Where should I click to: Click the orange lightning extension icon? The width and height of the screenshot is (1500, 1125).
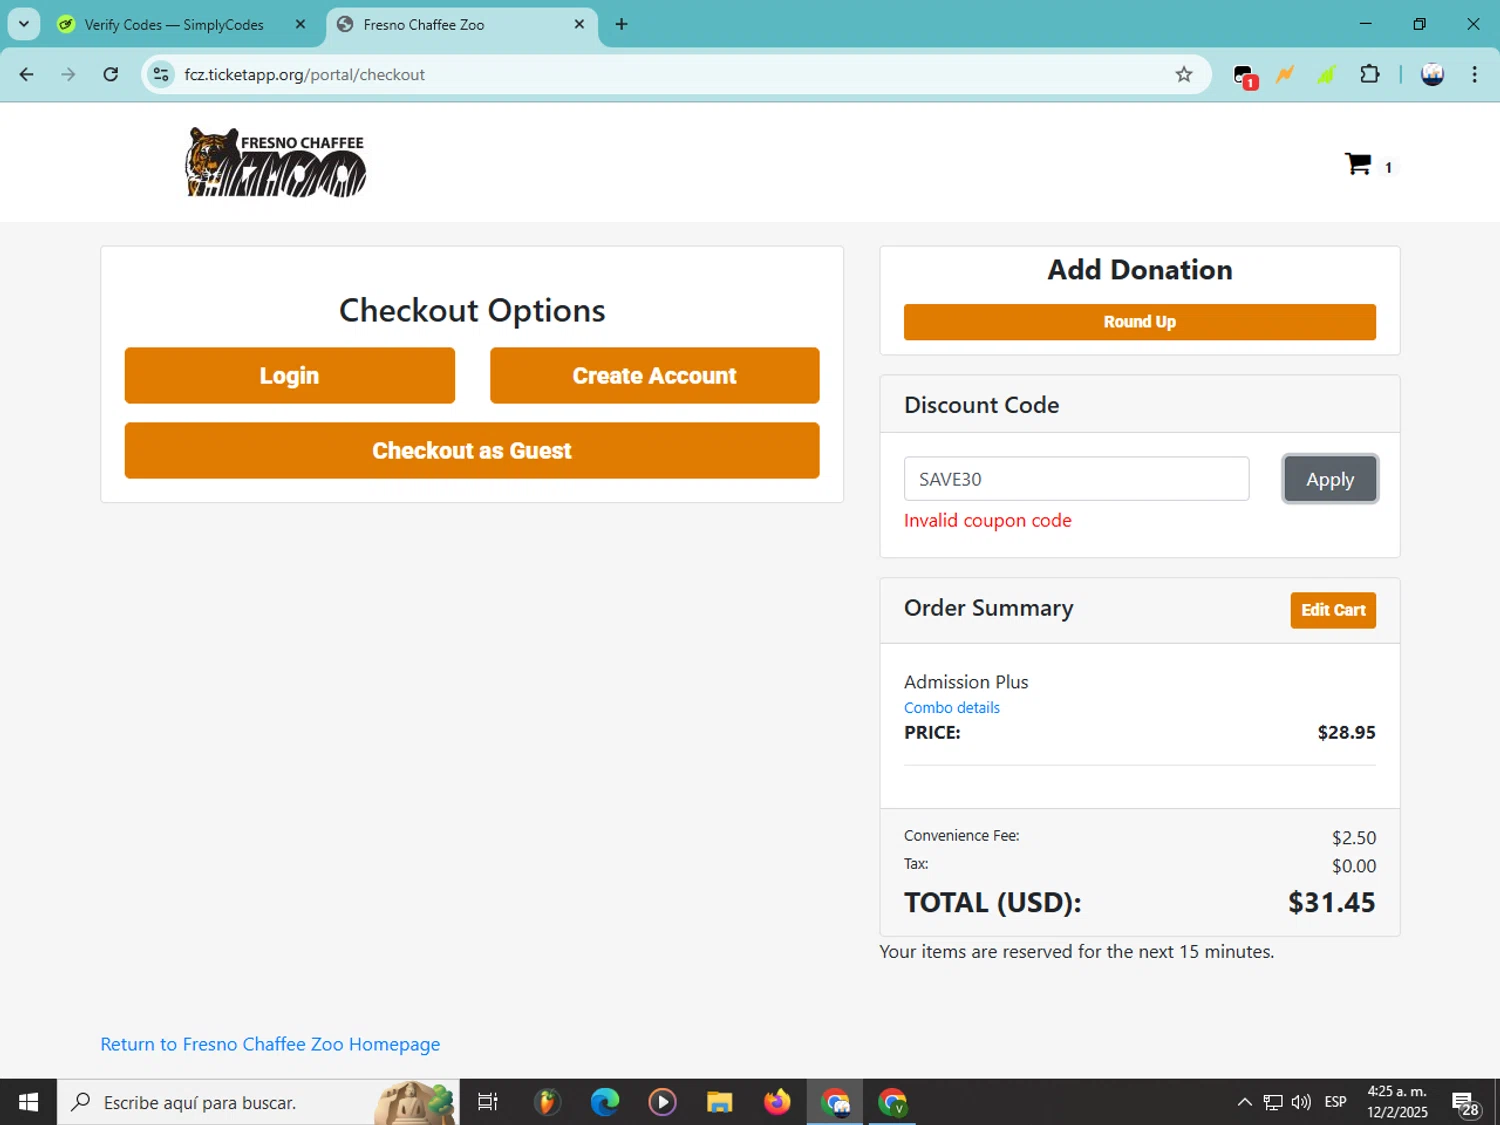(1285, 74)
